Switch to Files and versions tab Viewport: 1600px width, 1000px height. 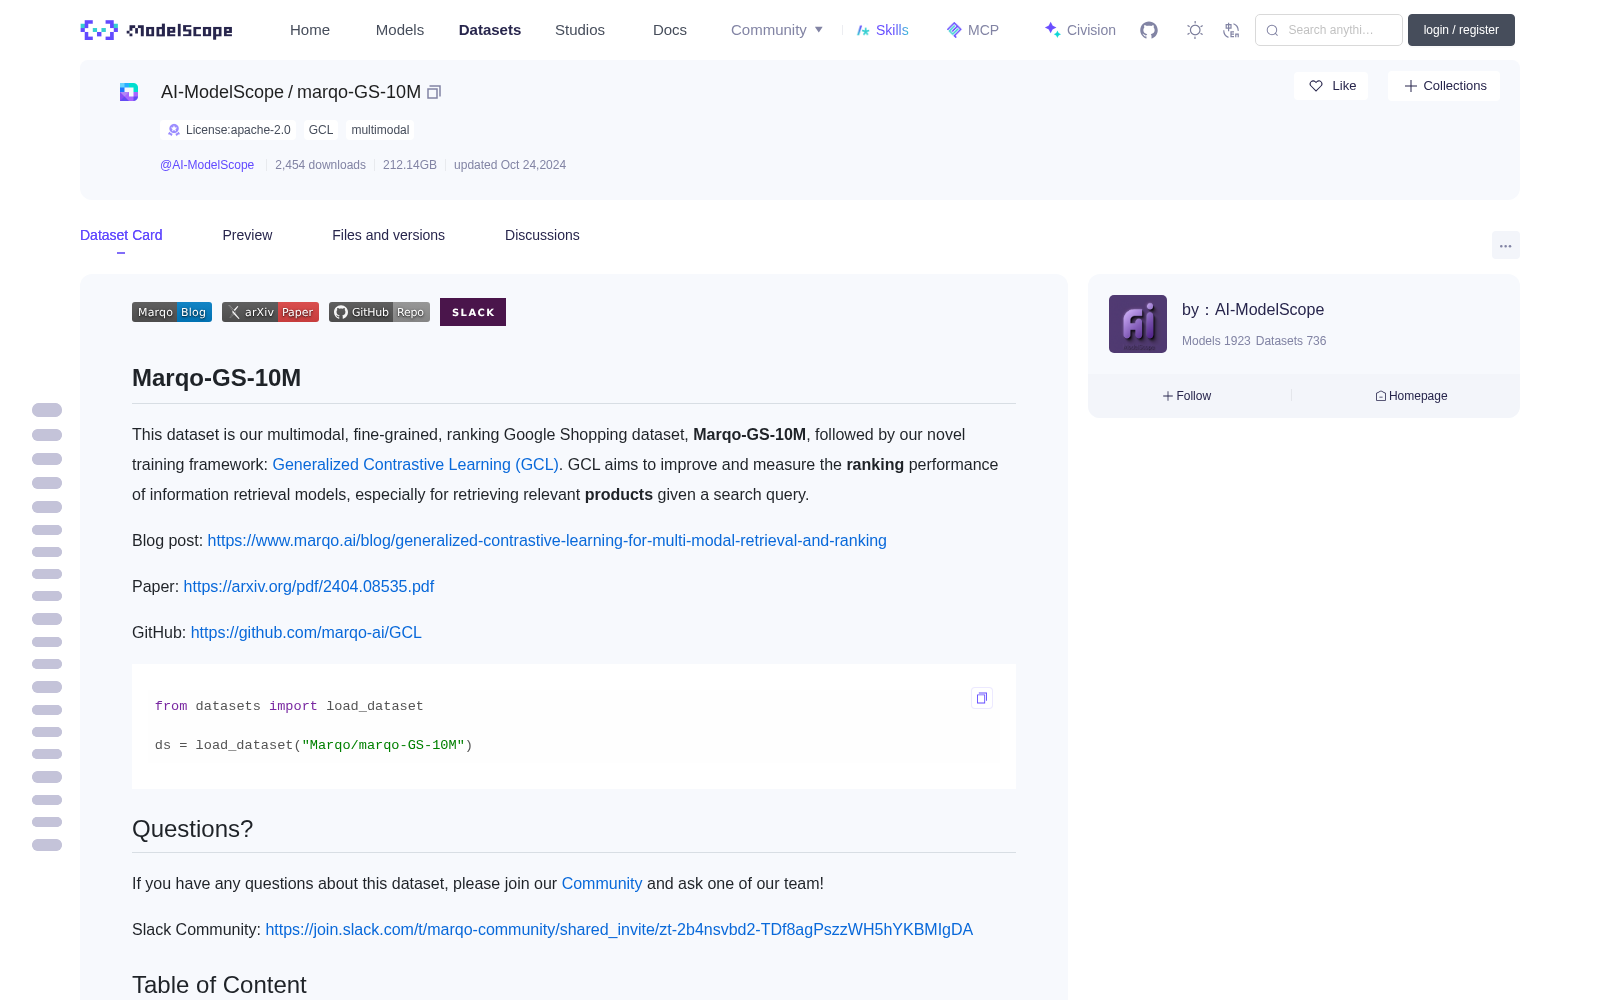point(388,235)
